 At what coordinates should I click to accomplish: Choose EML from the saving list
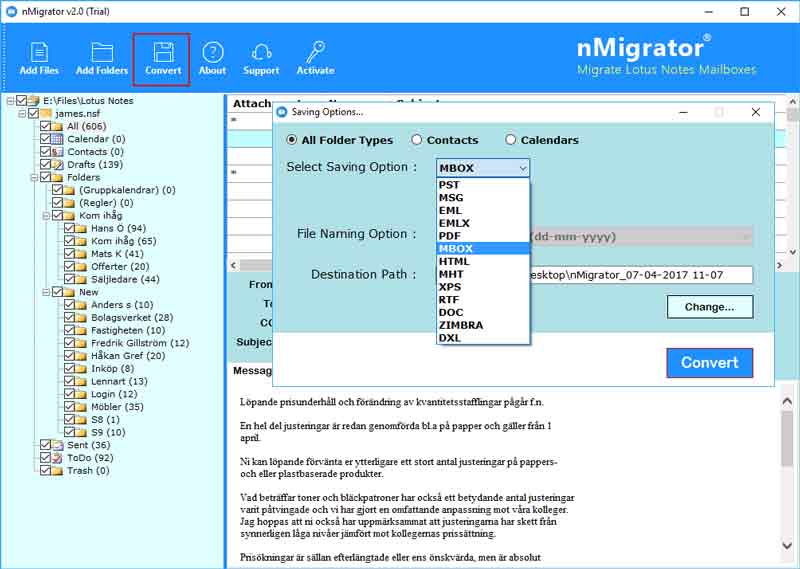click(x=483, y=210)
